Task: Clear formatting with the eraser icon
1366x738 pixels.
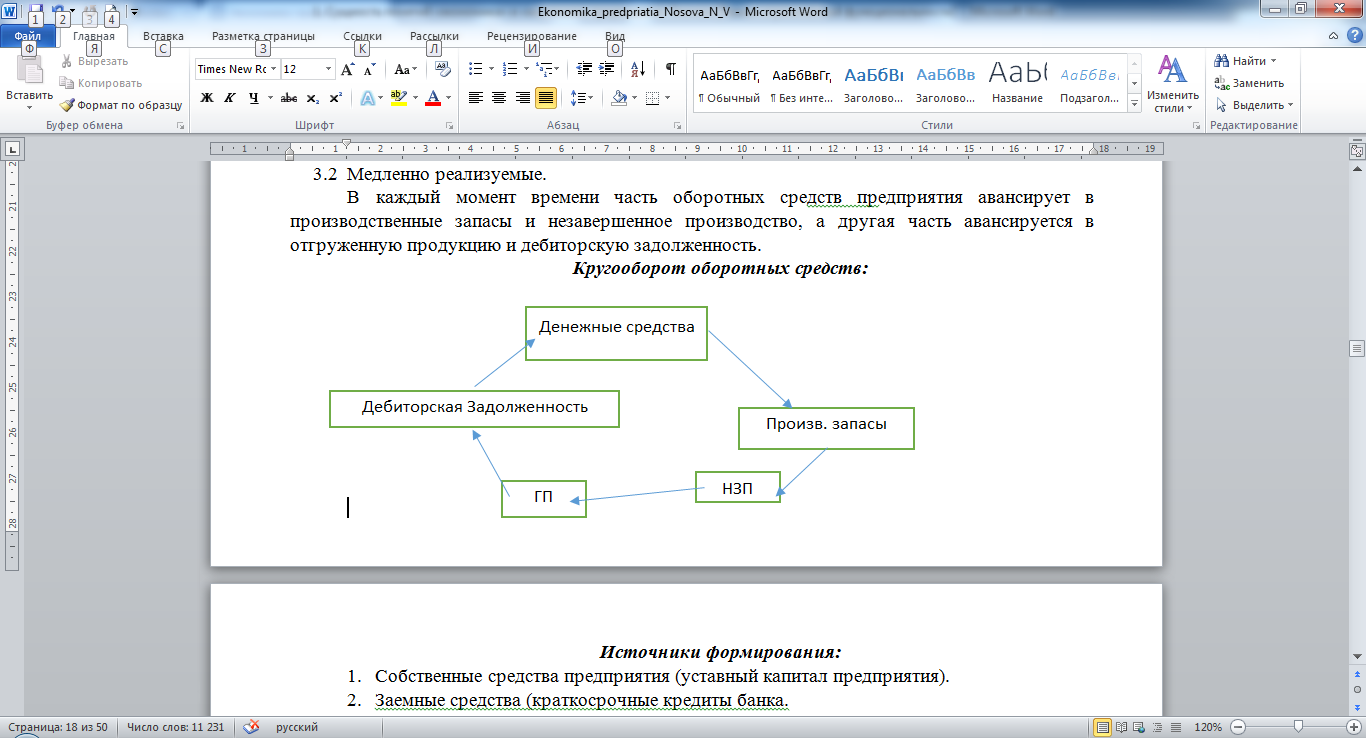Action: (x=443, y=69)
